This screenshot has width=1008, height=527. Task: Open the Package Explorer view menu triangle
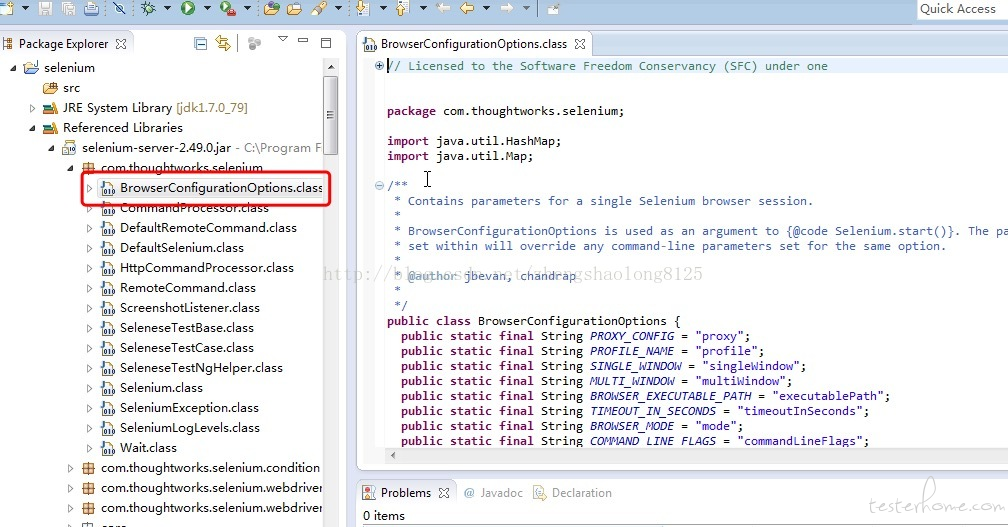coord(282,40)
